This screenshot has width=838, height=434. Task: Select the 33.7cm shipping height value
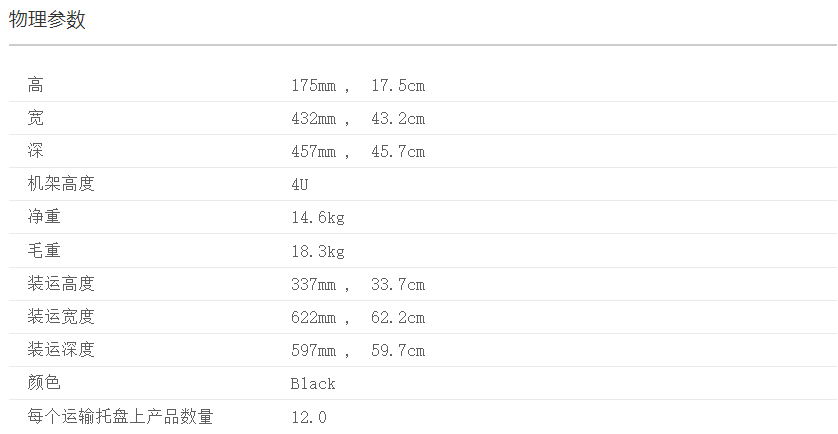397,285
